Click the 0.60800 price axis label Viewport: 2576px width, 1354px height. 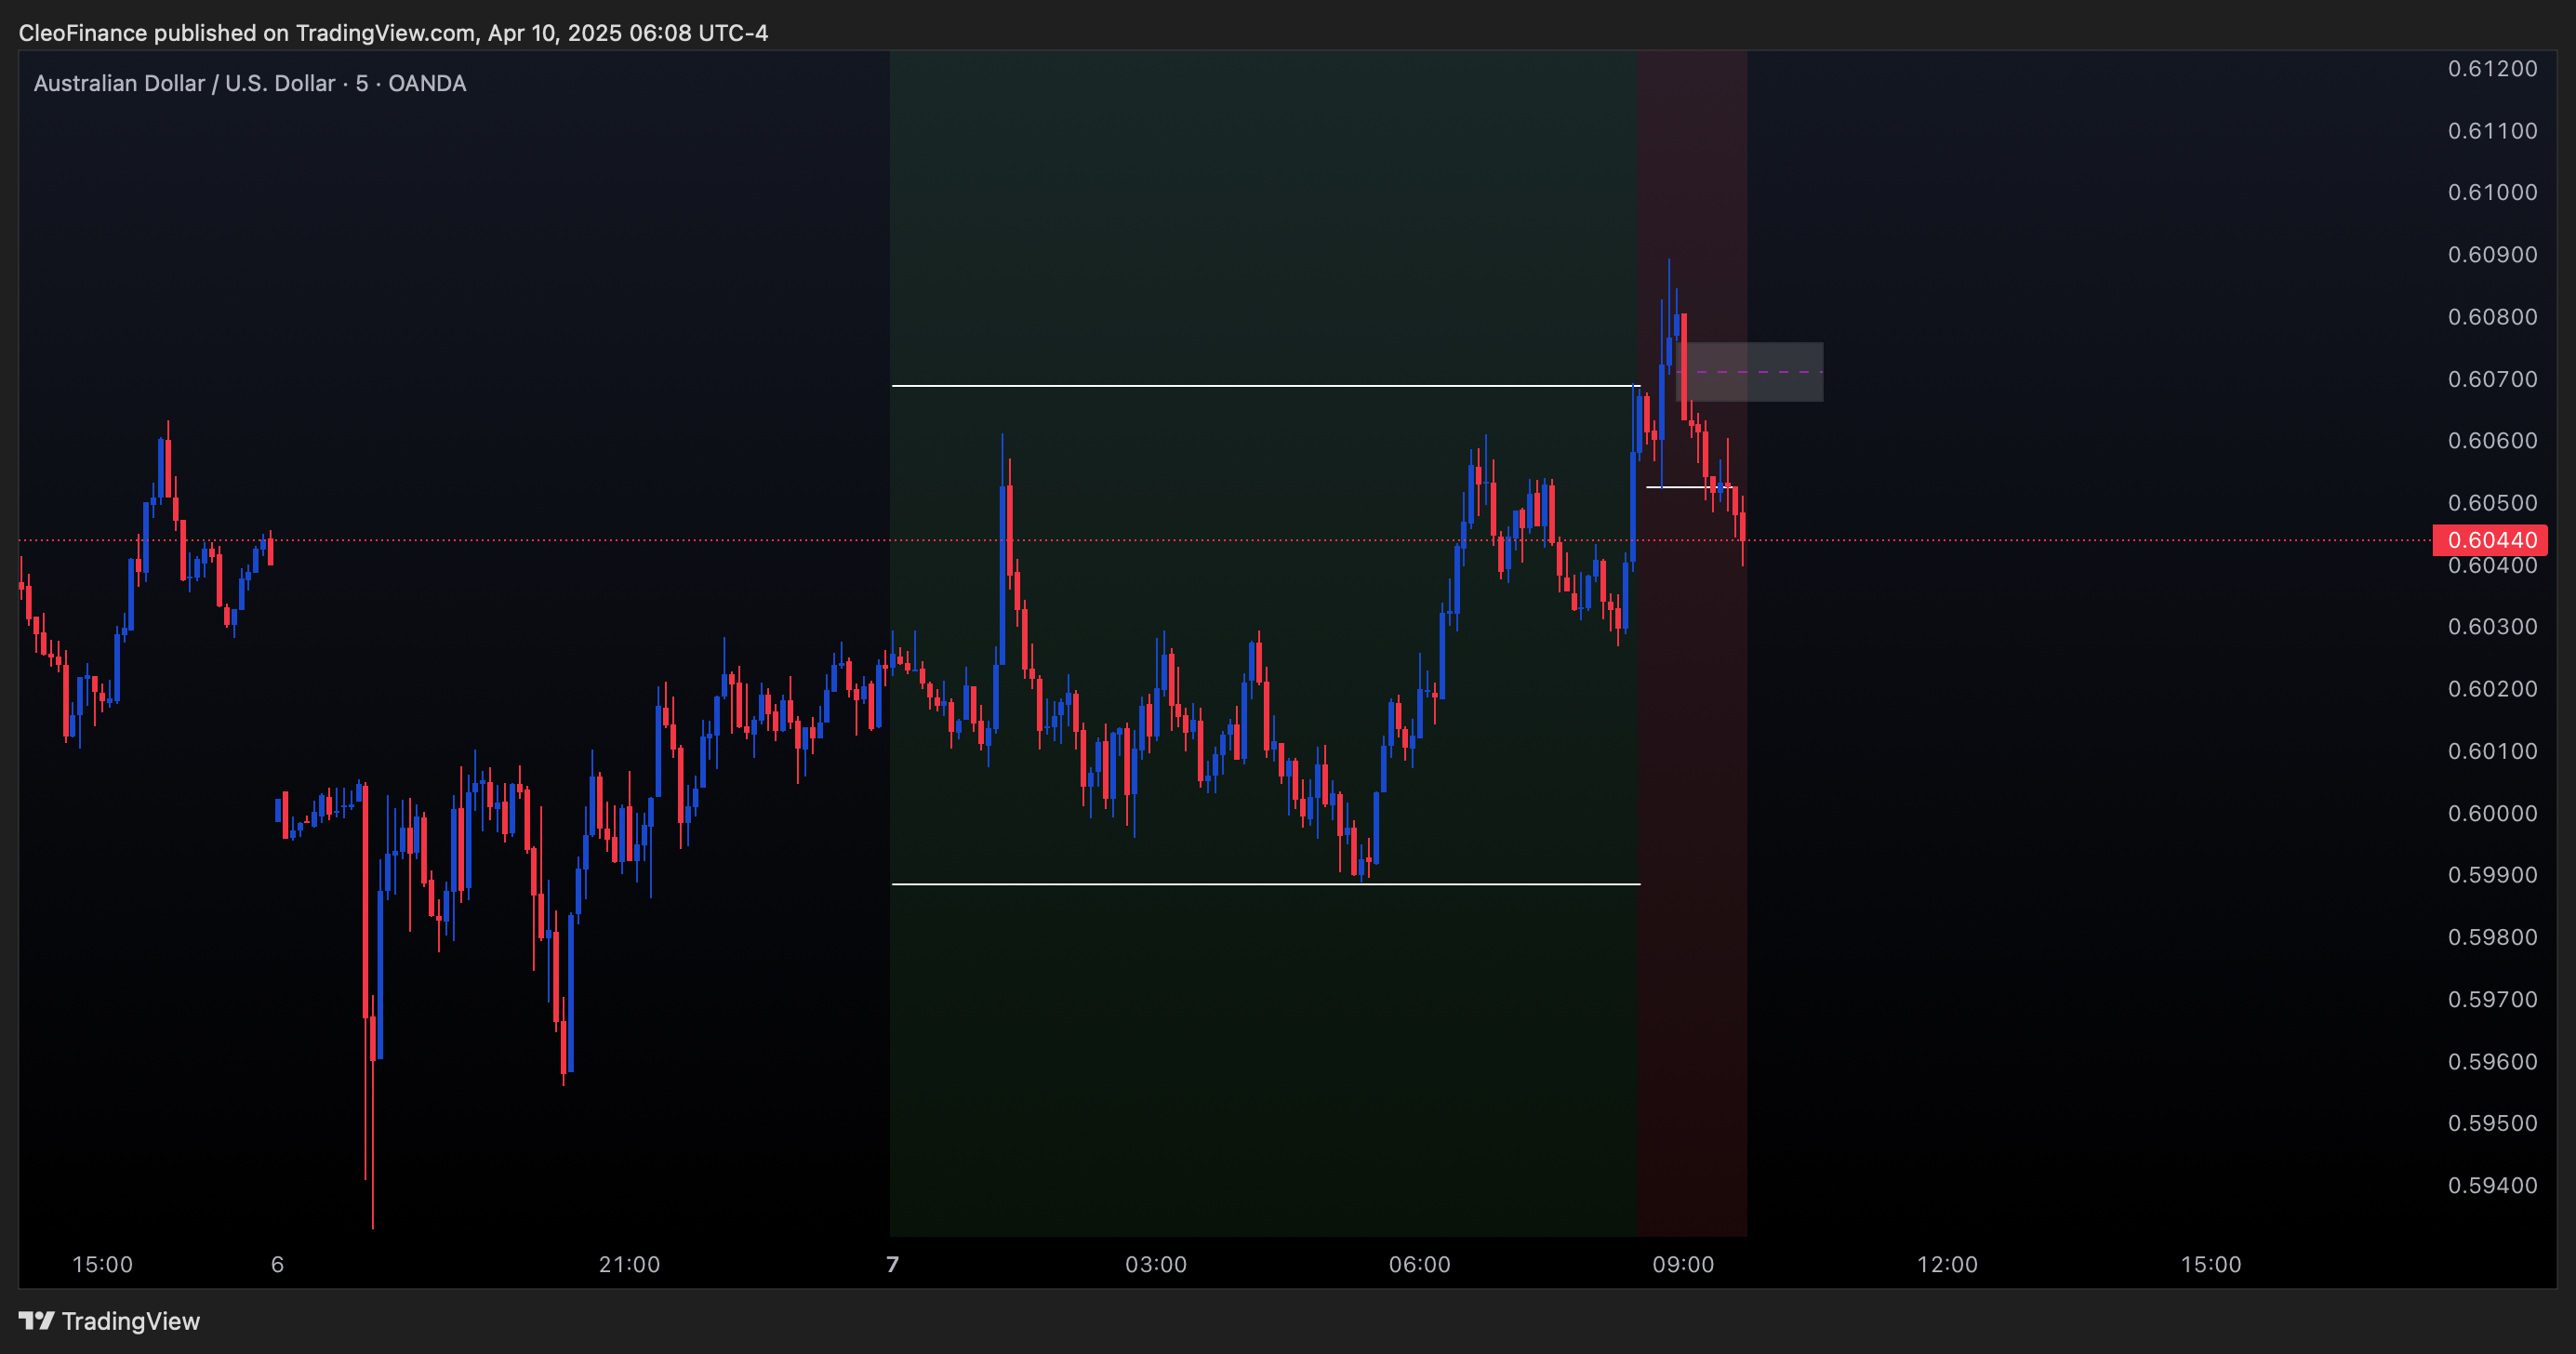2492,317
